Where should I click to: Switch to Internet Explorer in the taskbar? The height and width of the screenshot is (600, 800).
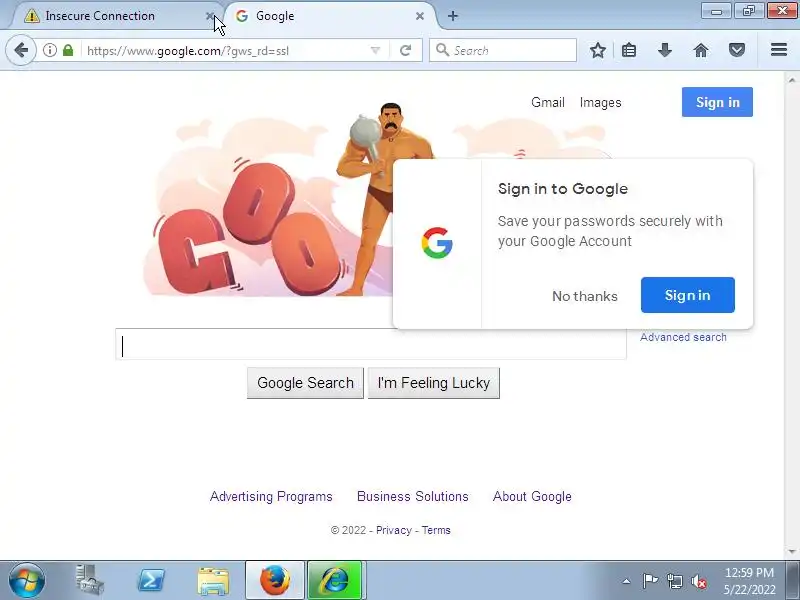[335, 581]
